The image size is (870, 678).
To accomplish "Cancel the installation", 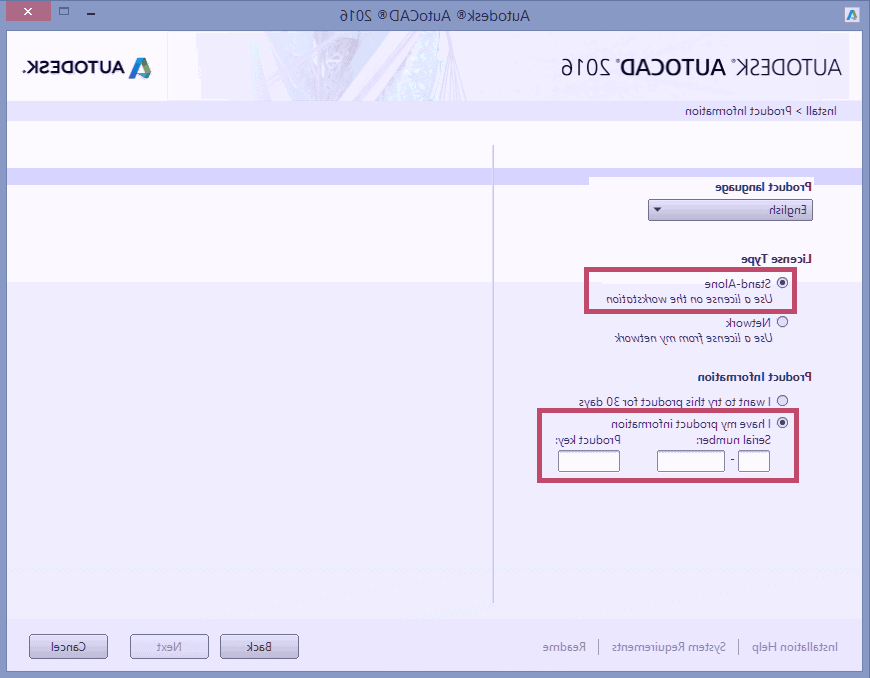I will (x=68, y=647).
